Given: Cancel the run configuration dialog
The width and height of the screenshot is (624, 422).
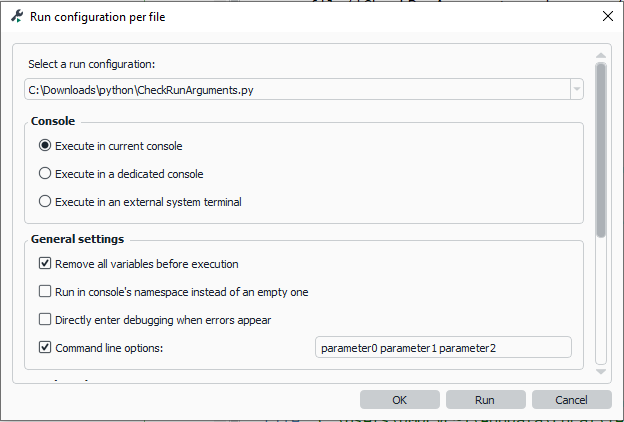Looking at the screenshot, I should click(x=571, y=400).
